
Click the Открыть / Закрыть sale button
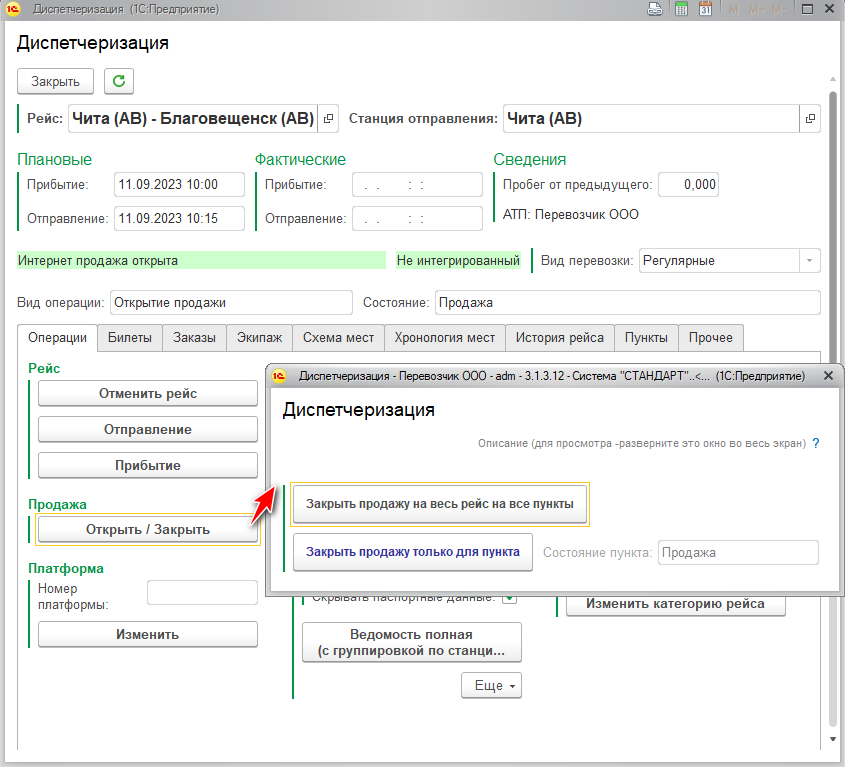pyautogui.click(x=148, y=529)
